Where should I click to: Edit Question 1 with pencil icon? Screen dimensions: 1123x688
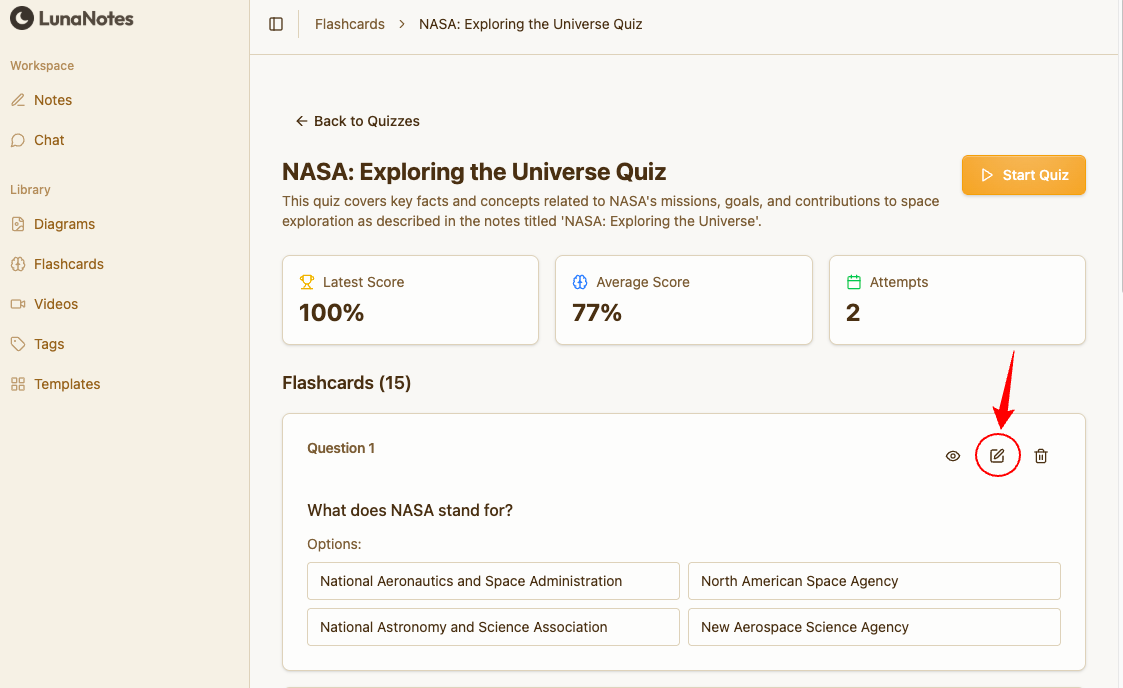(x=997, y=456)
